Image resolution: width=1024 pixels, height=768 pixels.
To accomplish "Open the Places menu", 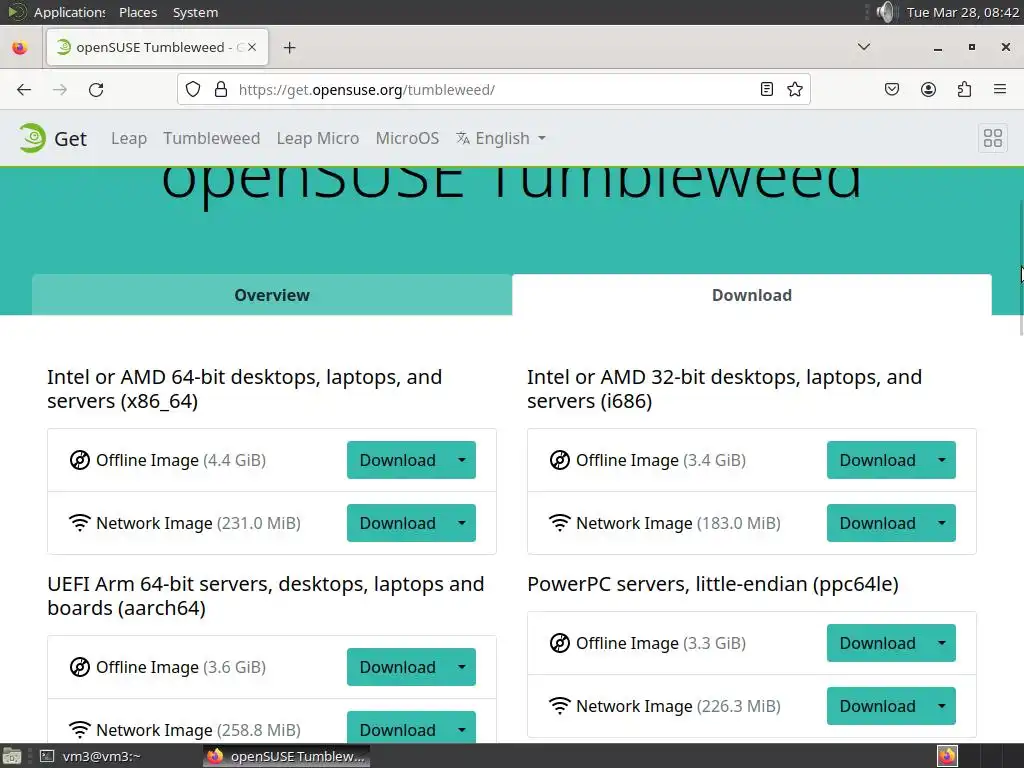I will [x=138, y=12].
